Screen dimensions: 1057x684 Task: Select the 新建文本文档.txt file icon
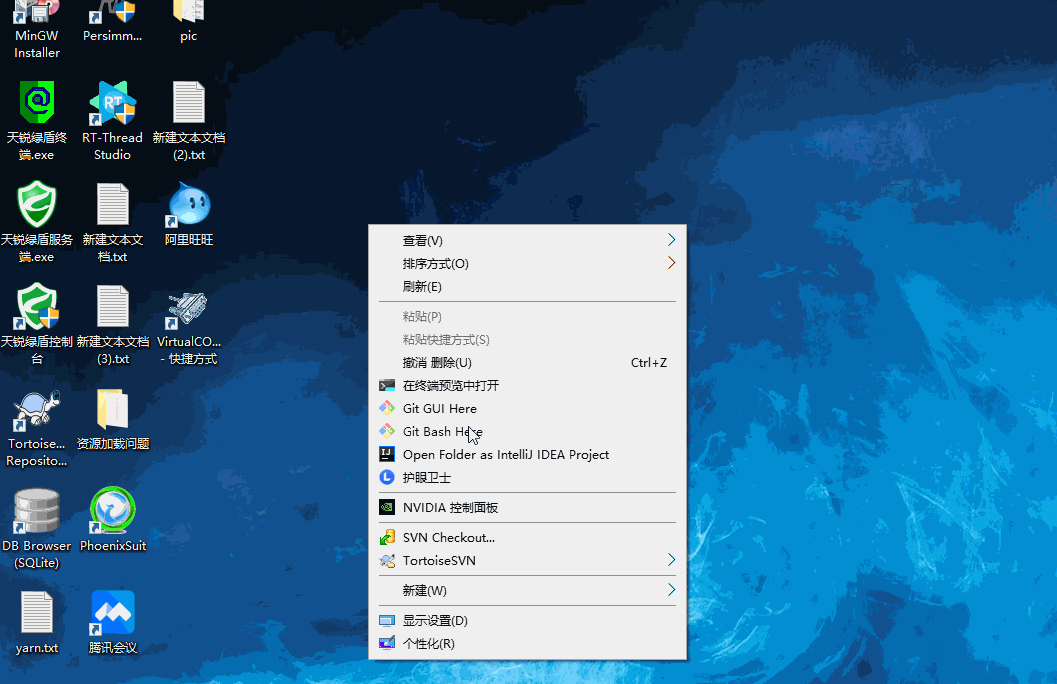(x=113, y=222)
